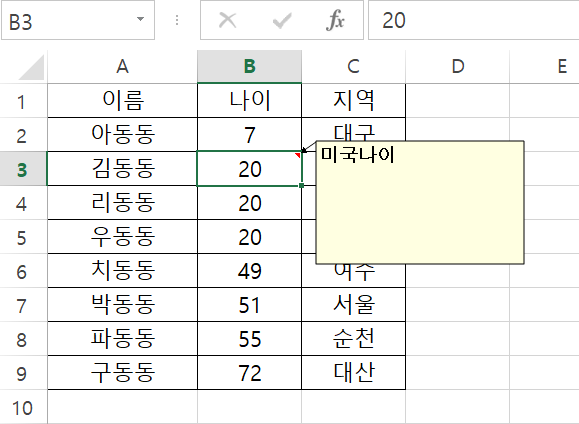The width and height of the screenshot is (579, 424).
Task: Select all cells with corner triangle
Action: (31, 67)
